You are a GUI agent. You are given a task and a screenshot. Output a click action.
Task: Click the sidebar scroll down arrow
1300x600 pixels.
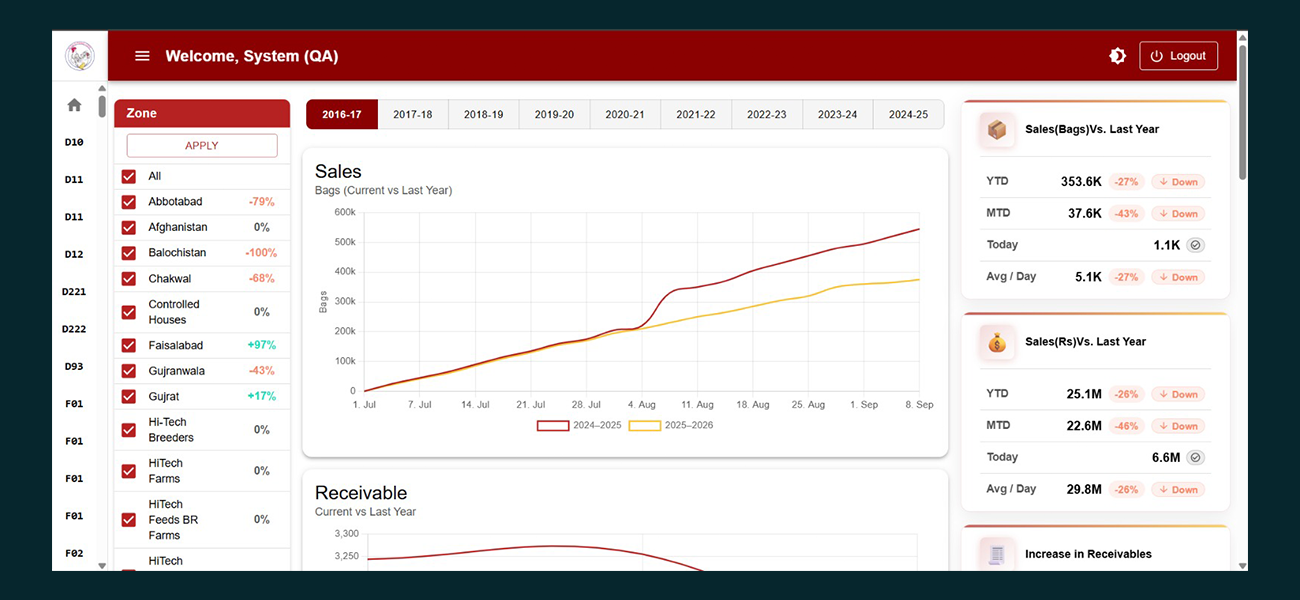(102, 565)
